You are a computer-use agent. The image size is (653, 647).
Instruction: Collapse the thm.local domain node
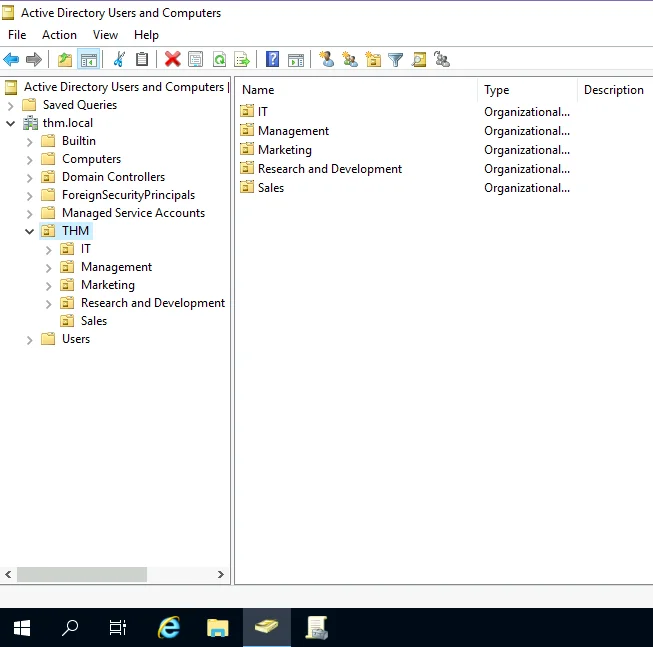click(10, 123)
